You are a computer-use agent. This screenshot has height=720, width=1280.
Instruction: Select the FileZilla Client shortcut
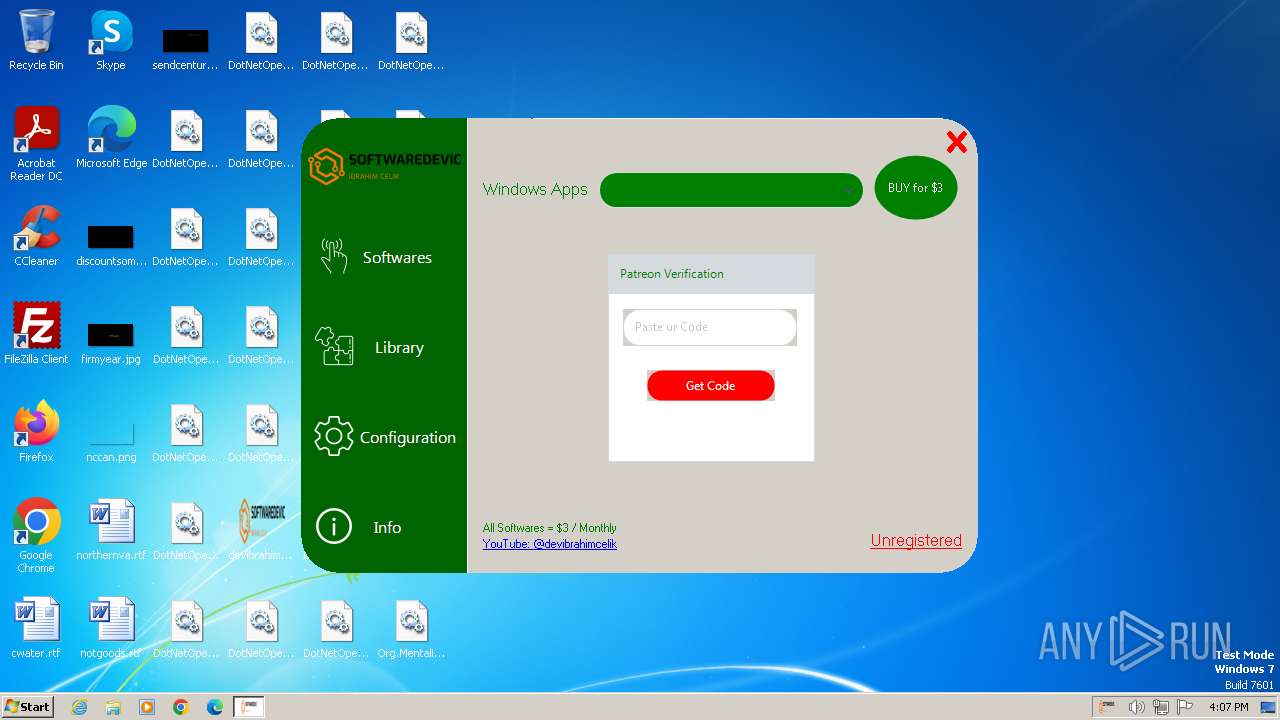36,335
